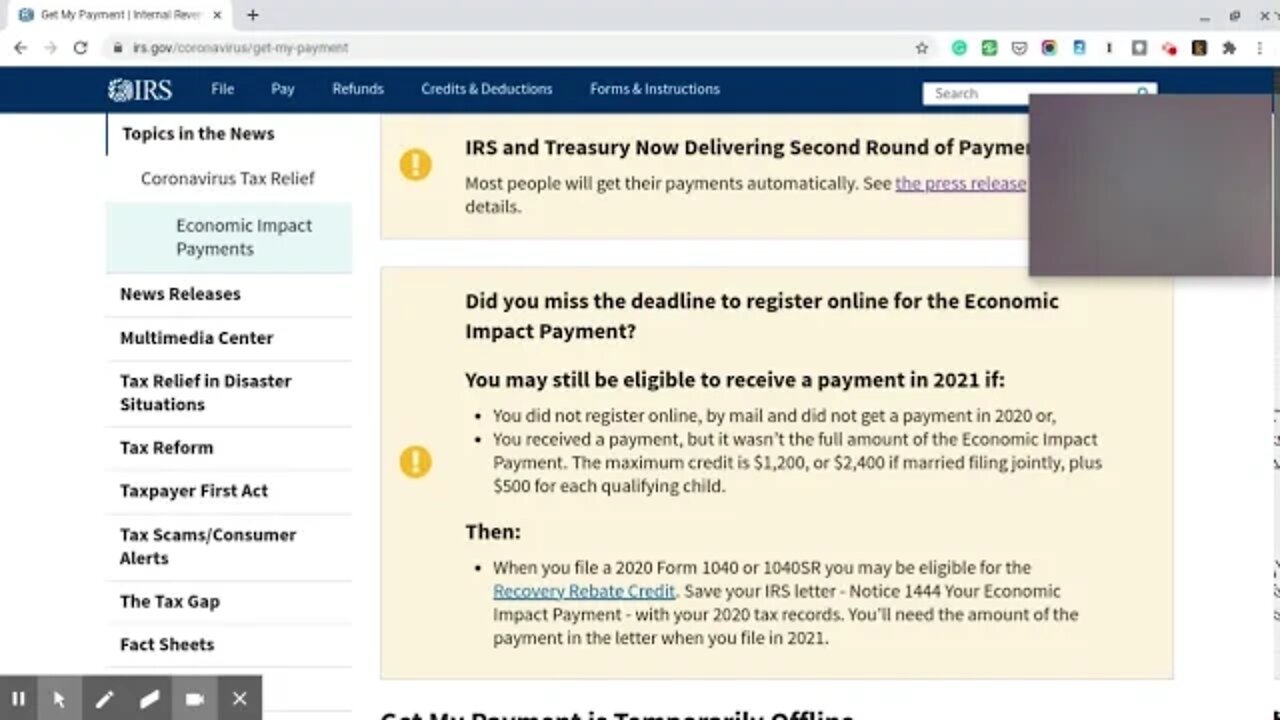Select the mouse pointer tool in recorder bar

(x=59, y=699)
